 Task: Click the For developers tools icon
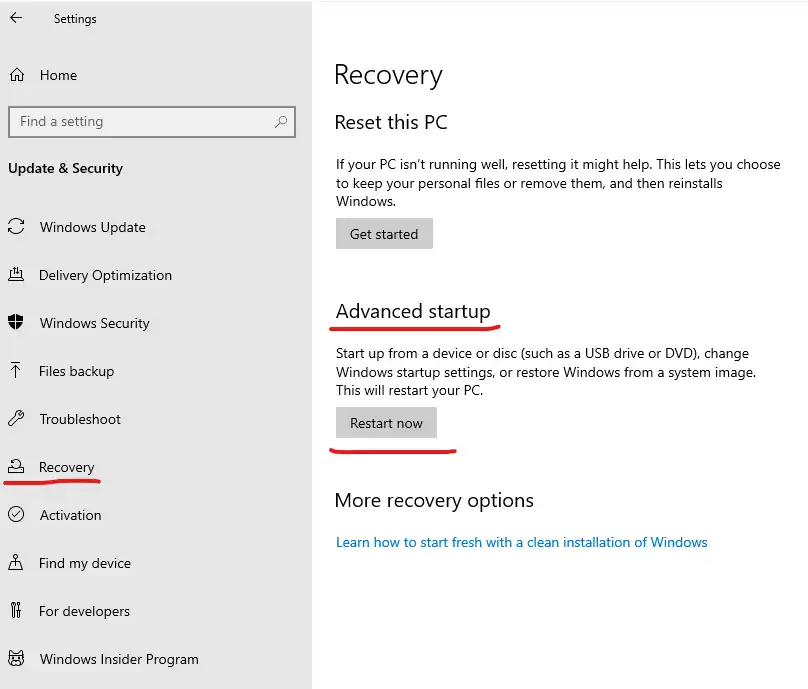16,610
